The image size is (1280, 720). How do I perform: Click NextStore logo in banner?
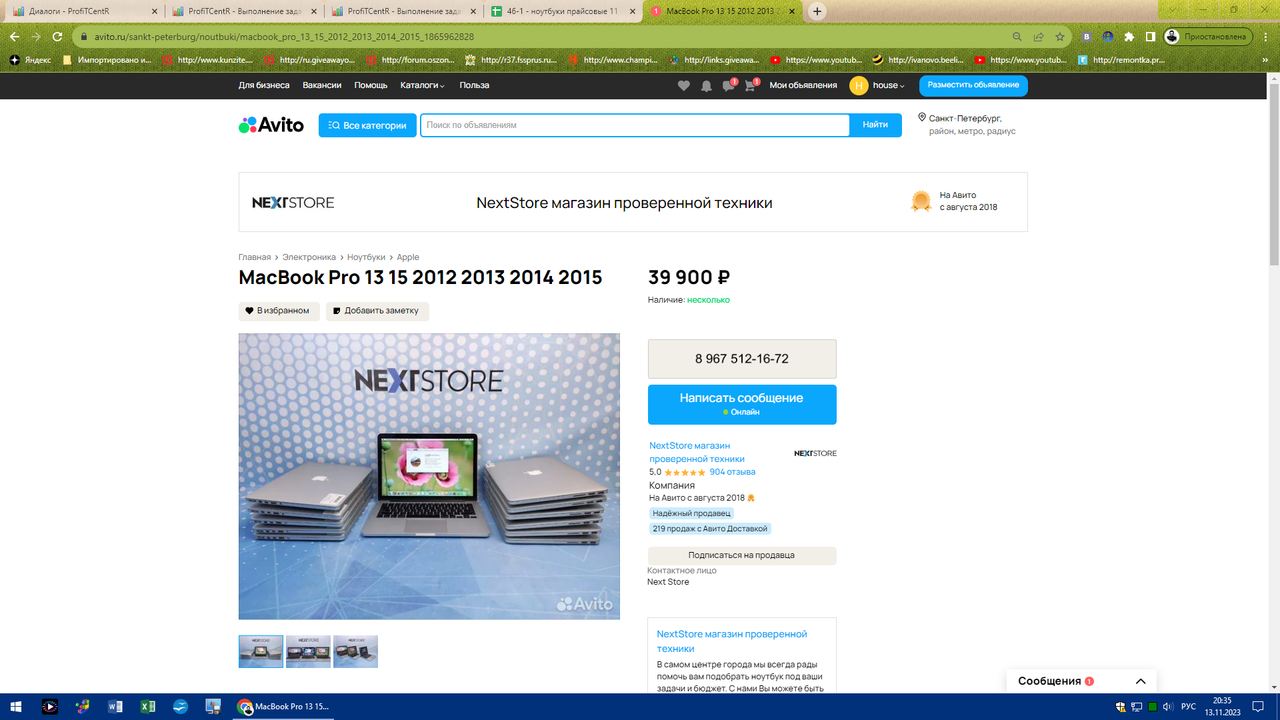[293, 203]
